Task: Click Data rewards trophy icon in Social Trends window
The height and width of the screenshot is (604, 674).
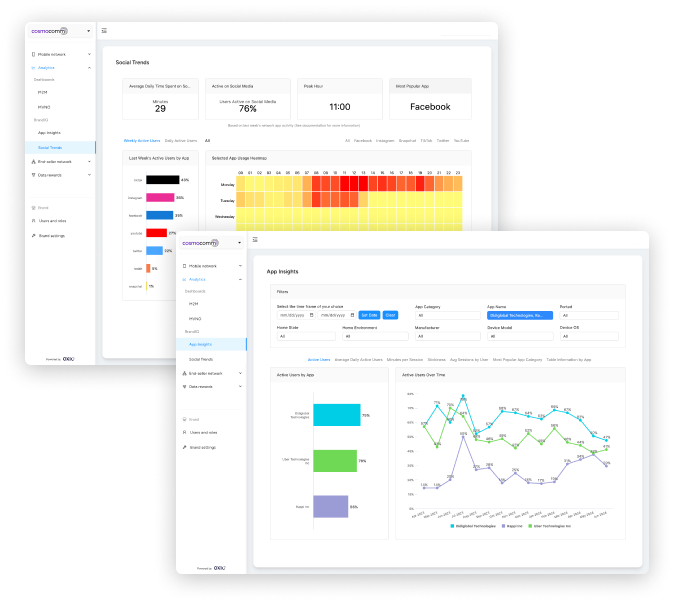Action: coord(34,175)
